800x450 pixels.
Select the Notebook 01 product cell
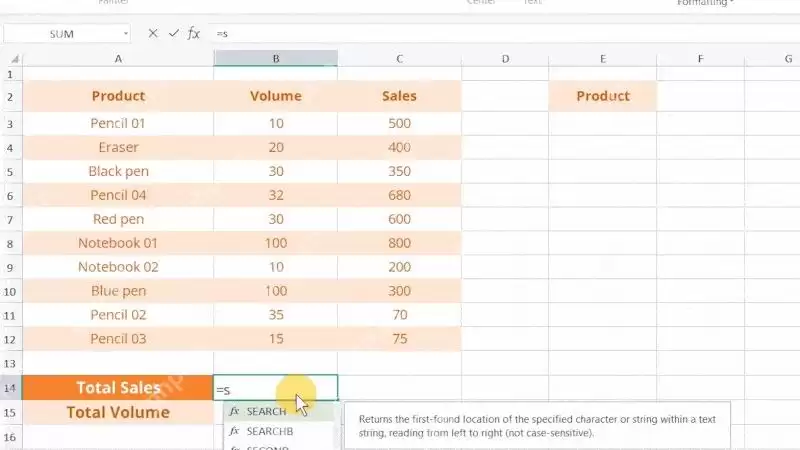point(118,243)
